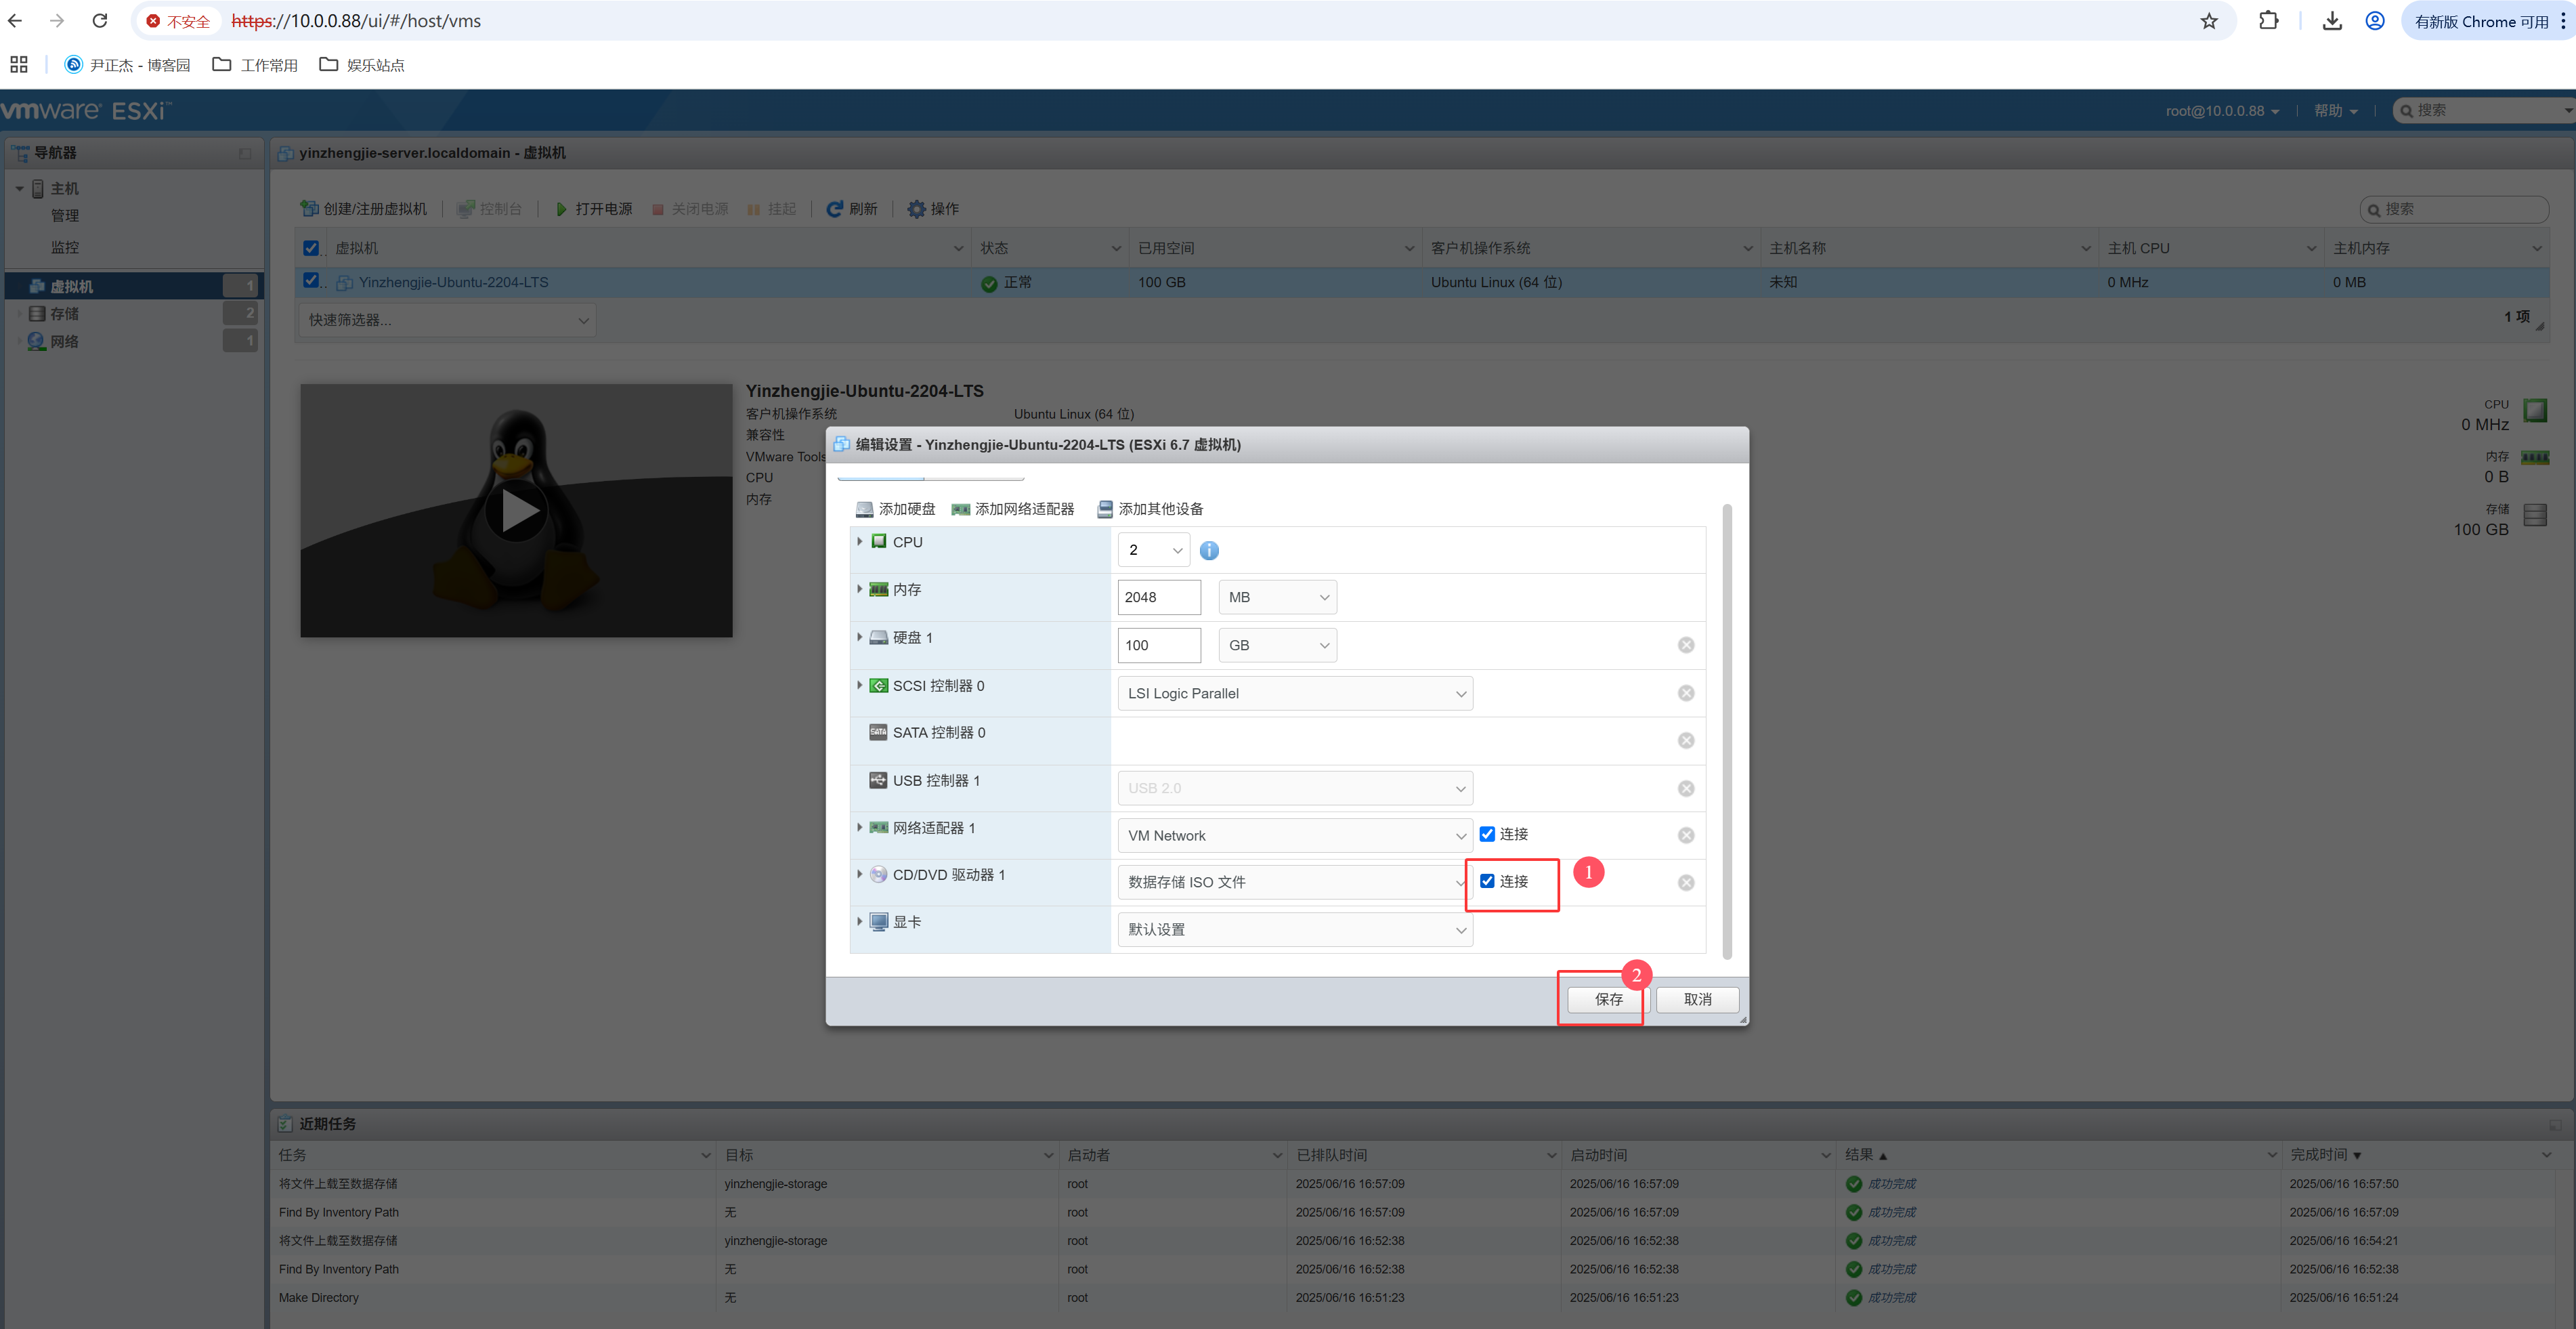Click the memory size input field
The width and height of the screenshot is (2576, 1329).
click(1158, 597)
